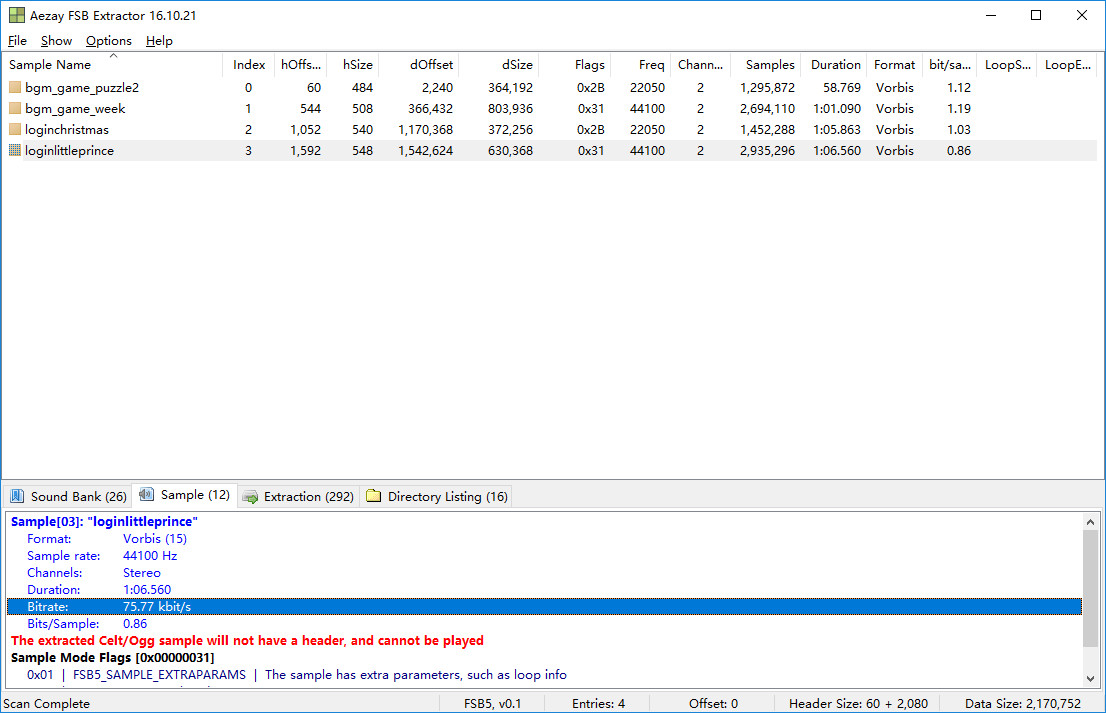1106x713 pixels.
Task: Click the Sound Bank tab book icon
Action: 17,496
